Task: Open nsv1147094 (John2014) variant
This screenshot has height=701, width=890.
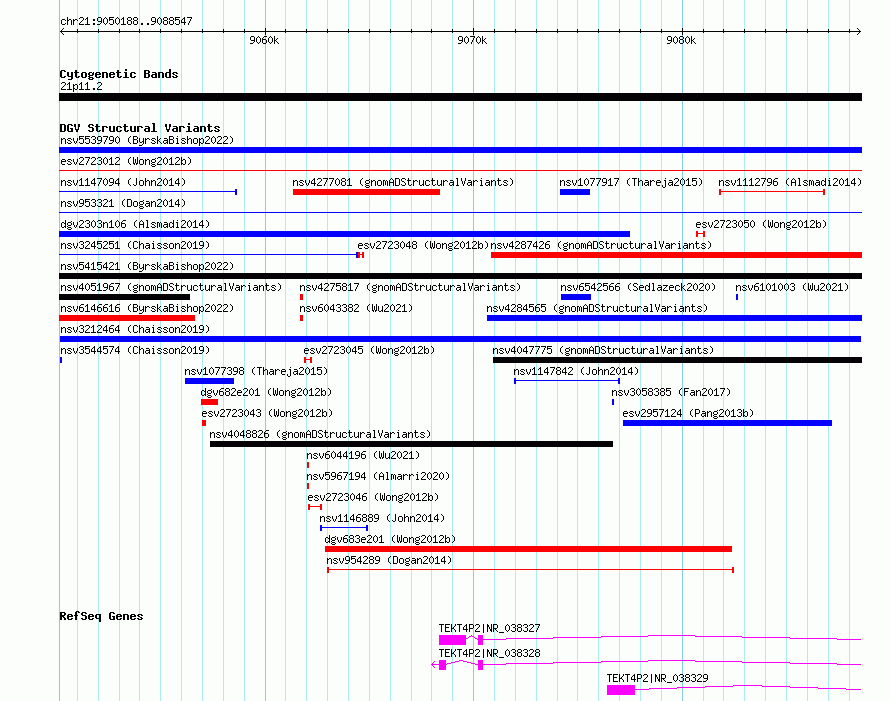Action: pyautogui.click(x=123, y=182)
